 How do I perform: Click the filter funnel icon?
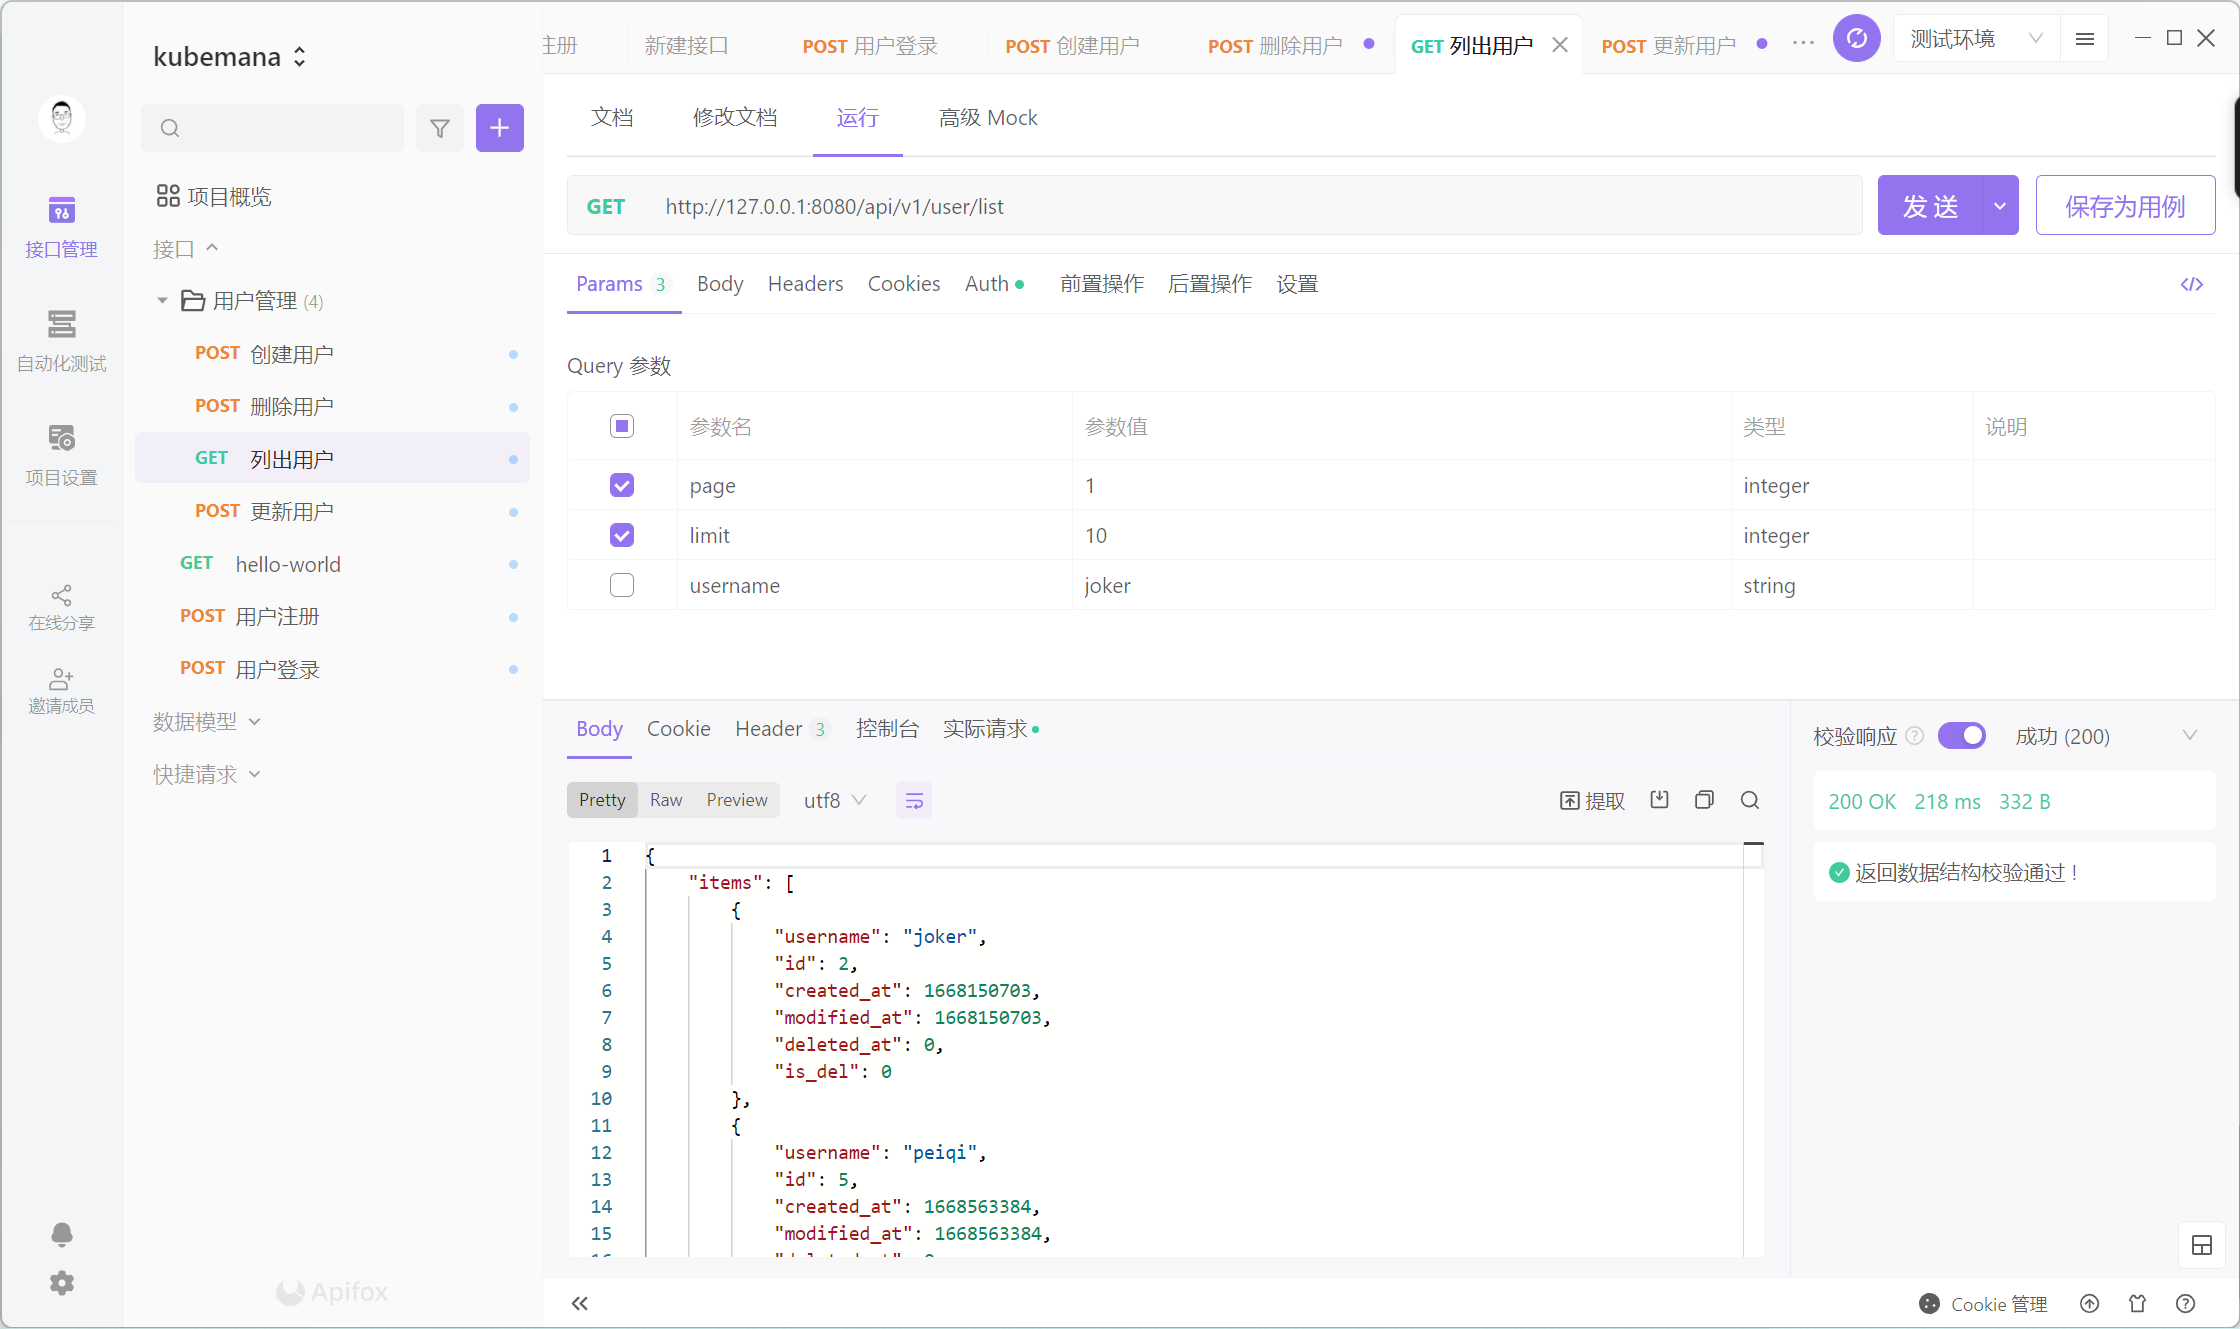click(x=440, y=128)
